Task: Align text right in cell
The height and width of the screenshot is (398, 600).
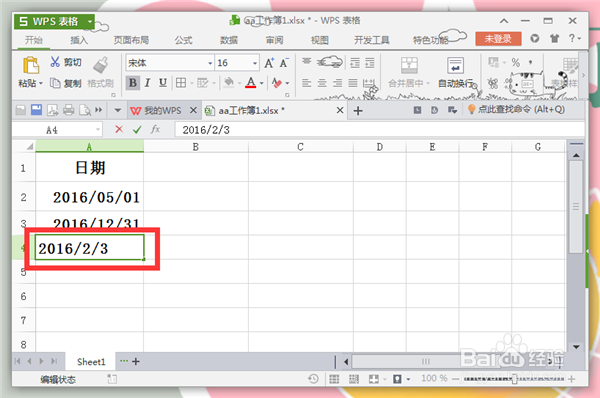Action: click(337, 83)
